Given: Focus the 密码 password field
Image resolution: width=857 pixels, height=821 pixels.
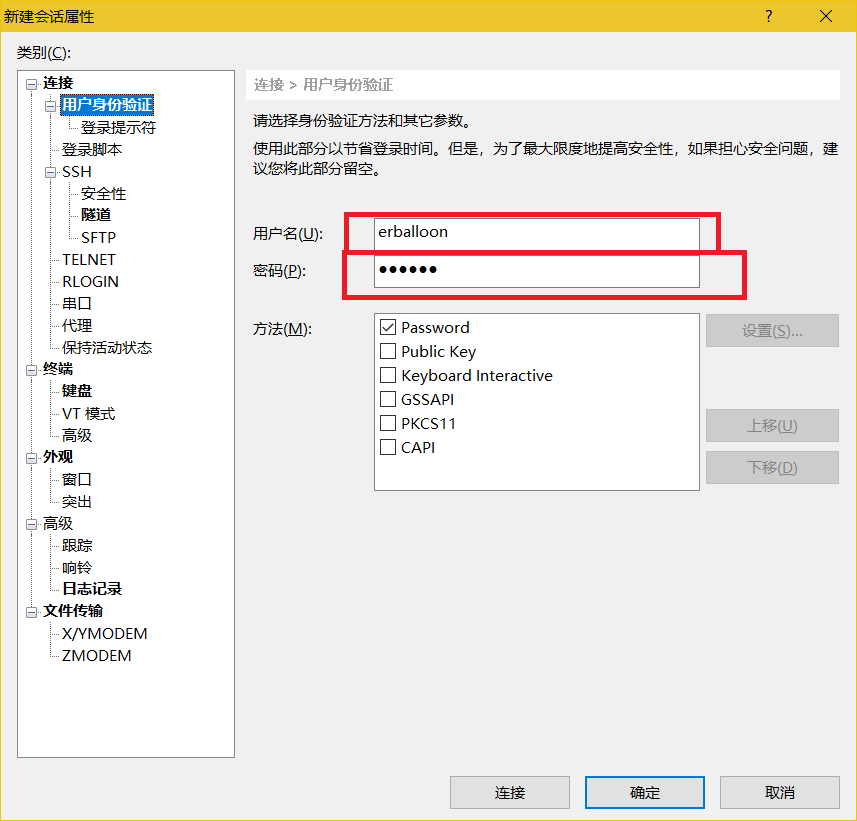Looking at the screenshot, I should click(536, 271).
